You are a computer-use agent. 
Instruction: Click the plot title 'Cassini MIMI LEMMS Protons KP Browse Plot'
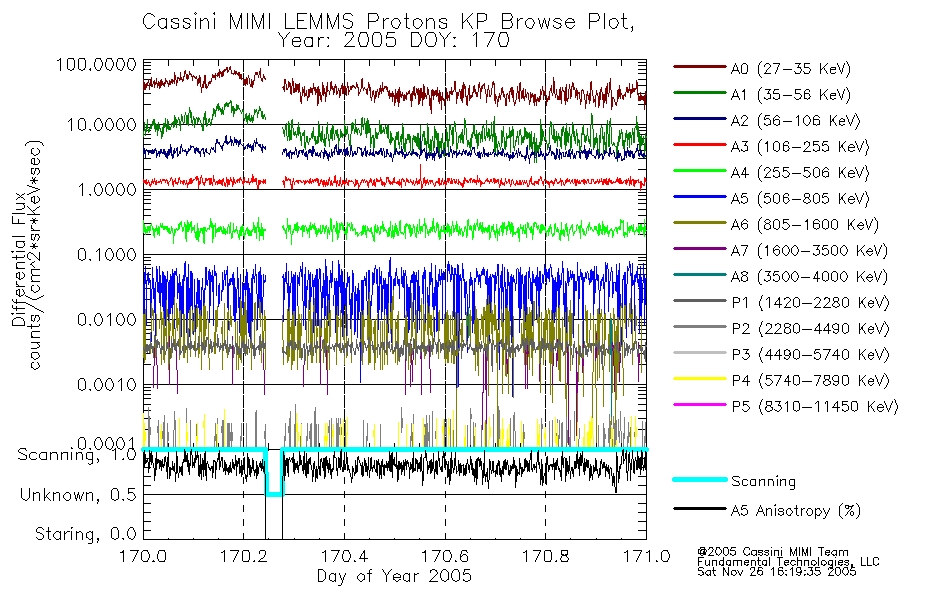(388, 22)
